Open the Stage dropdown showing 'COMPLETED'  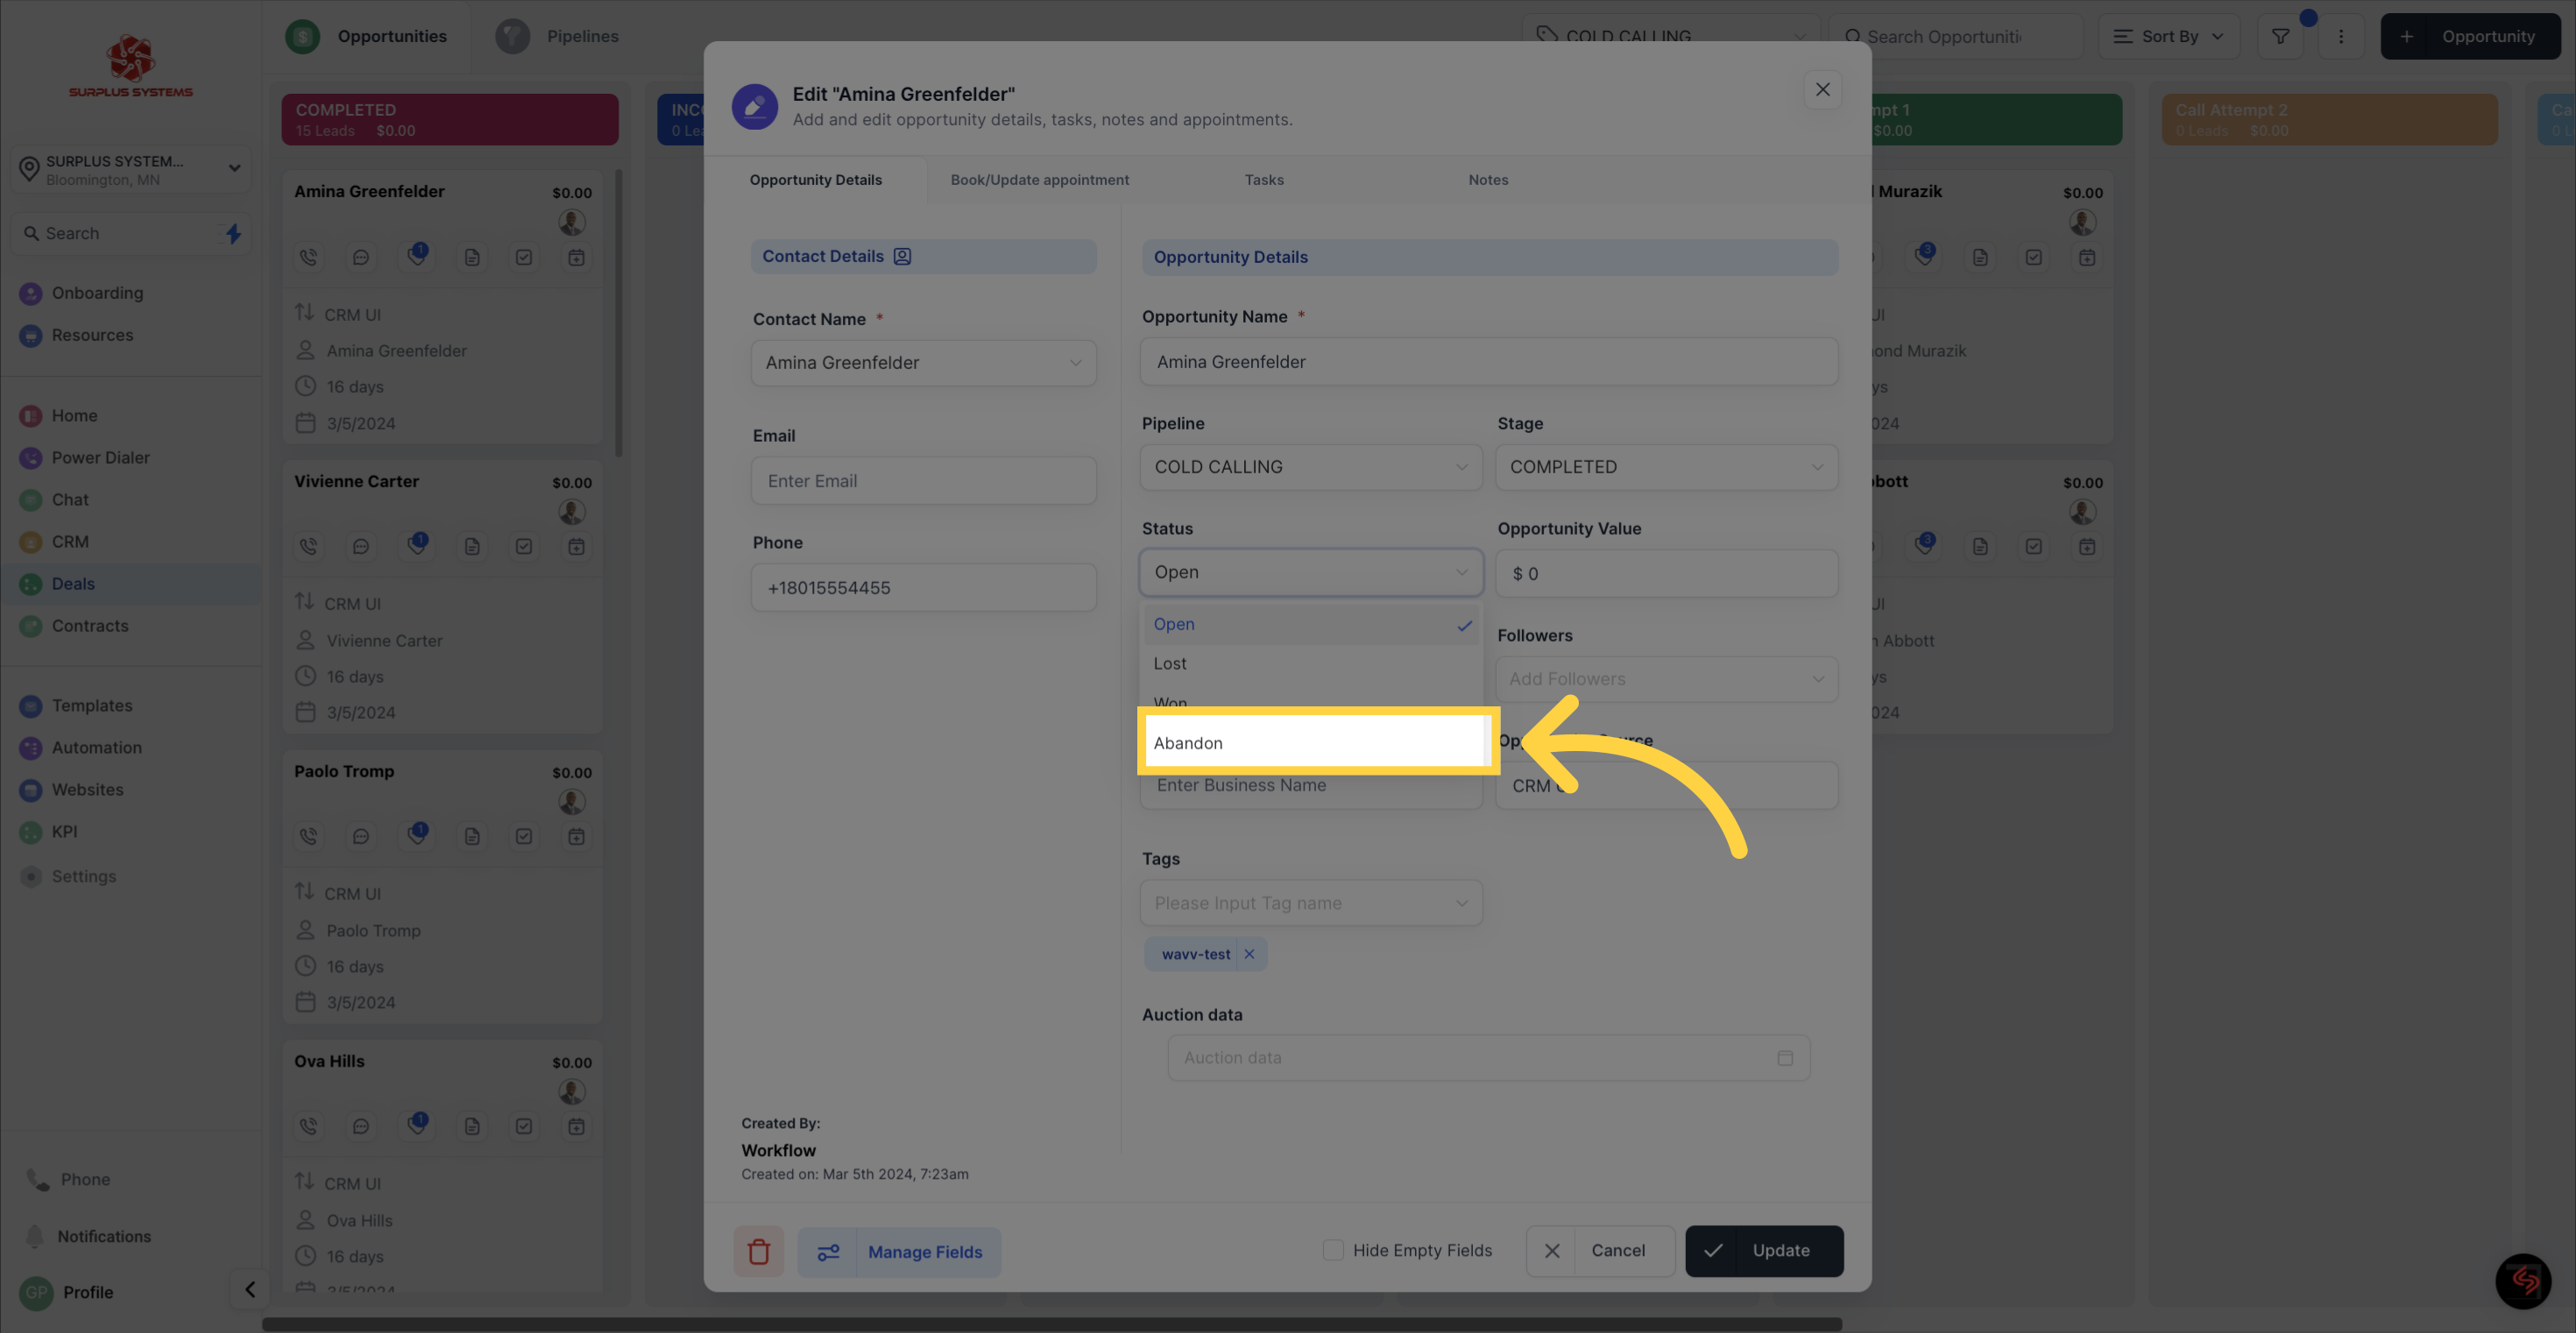[x=1666, y=468]
